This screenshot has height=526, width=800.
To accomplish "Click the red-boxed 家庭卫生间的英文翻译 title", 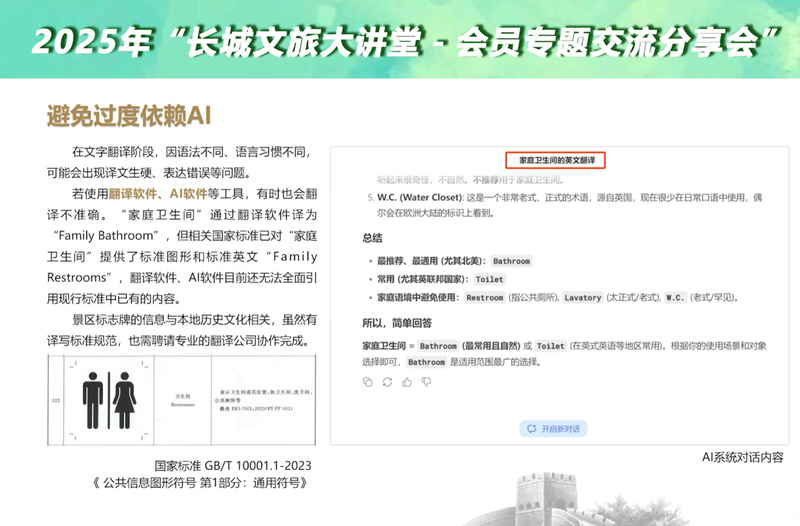I will click(557, 161).
